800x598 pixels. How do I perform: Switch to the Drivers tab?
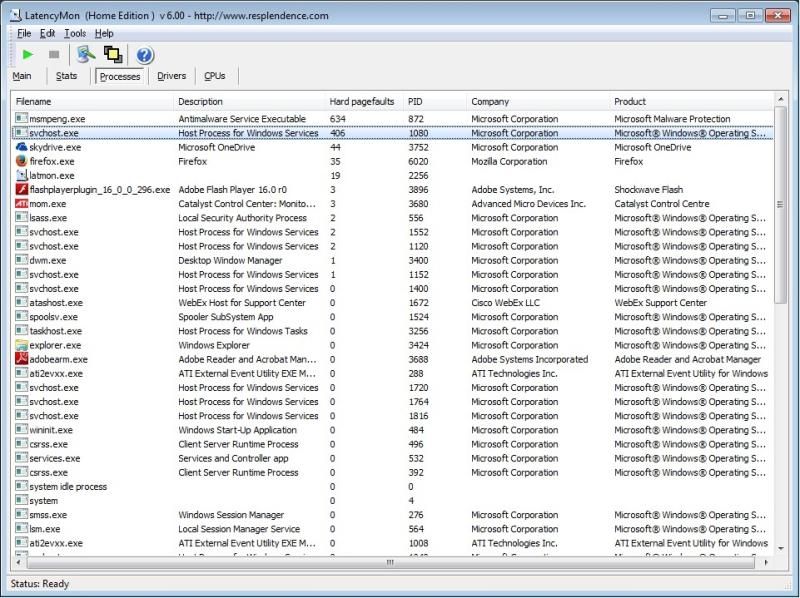[170, 76]
